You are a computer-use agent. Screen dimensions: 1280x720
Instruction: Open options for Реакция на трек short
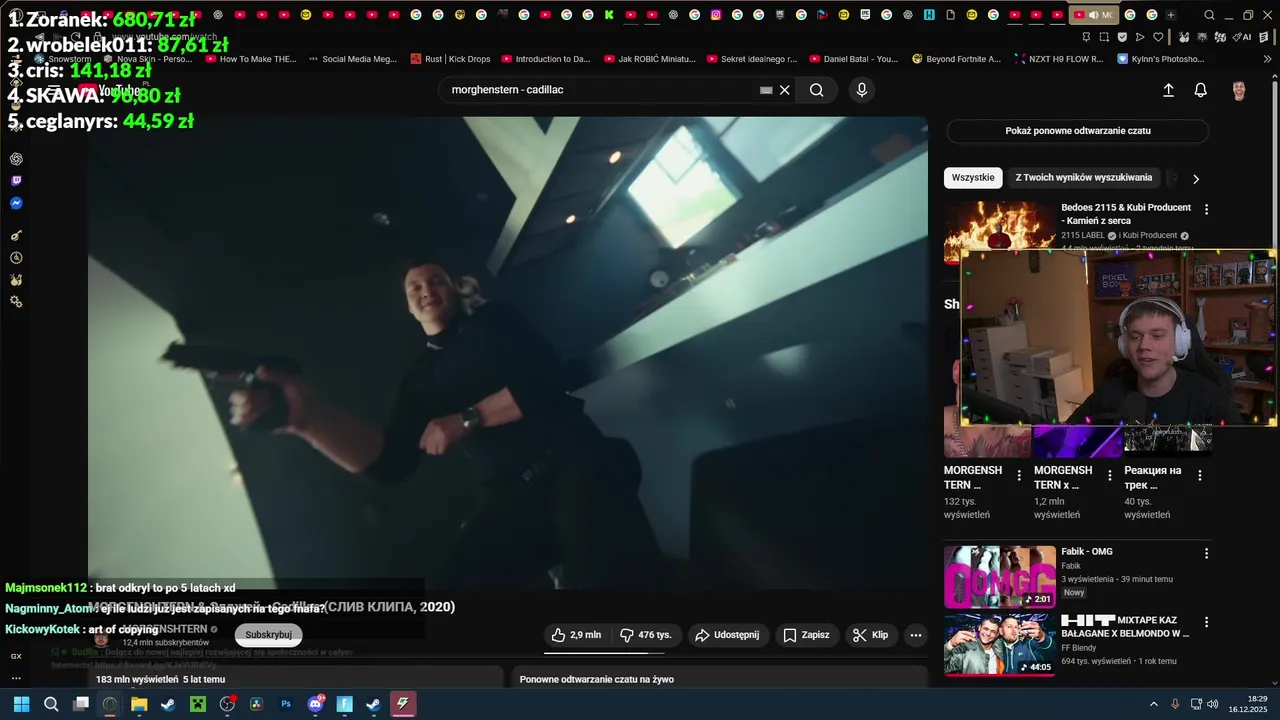[1200, 475]
